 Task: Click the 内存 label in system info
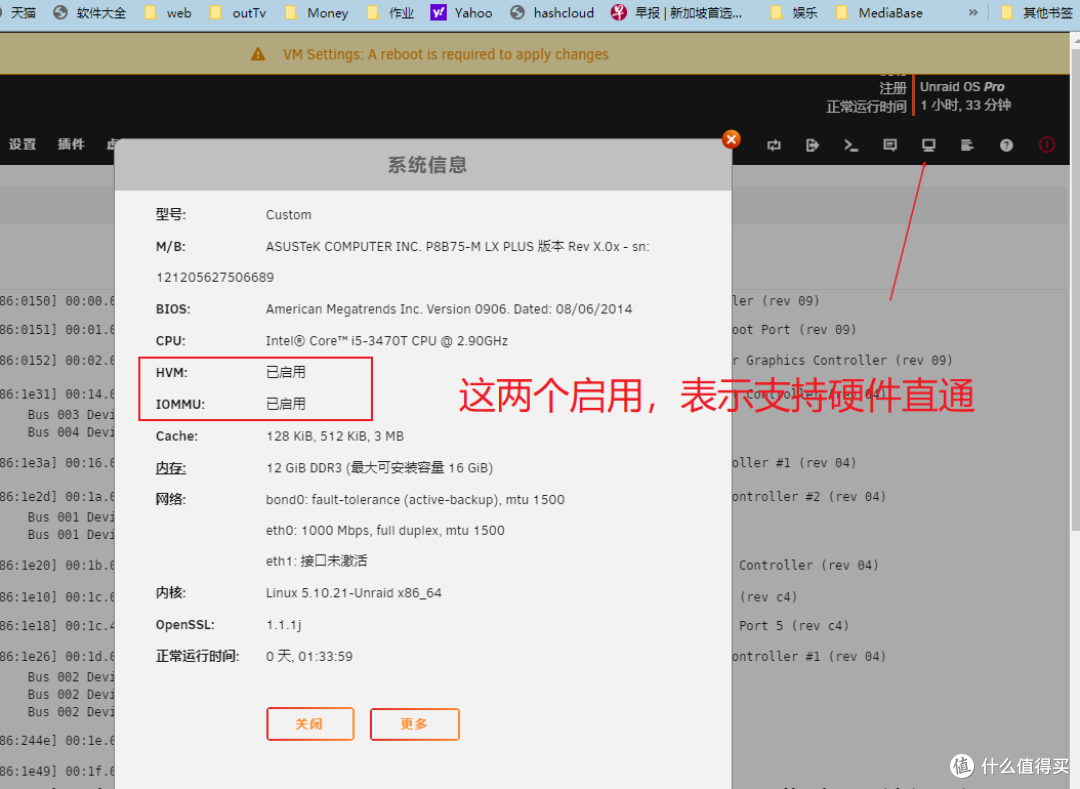point(171,468)
